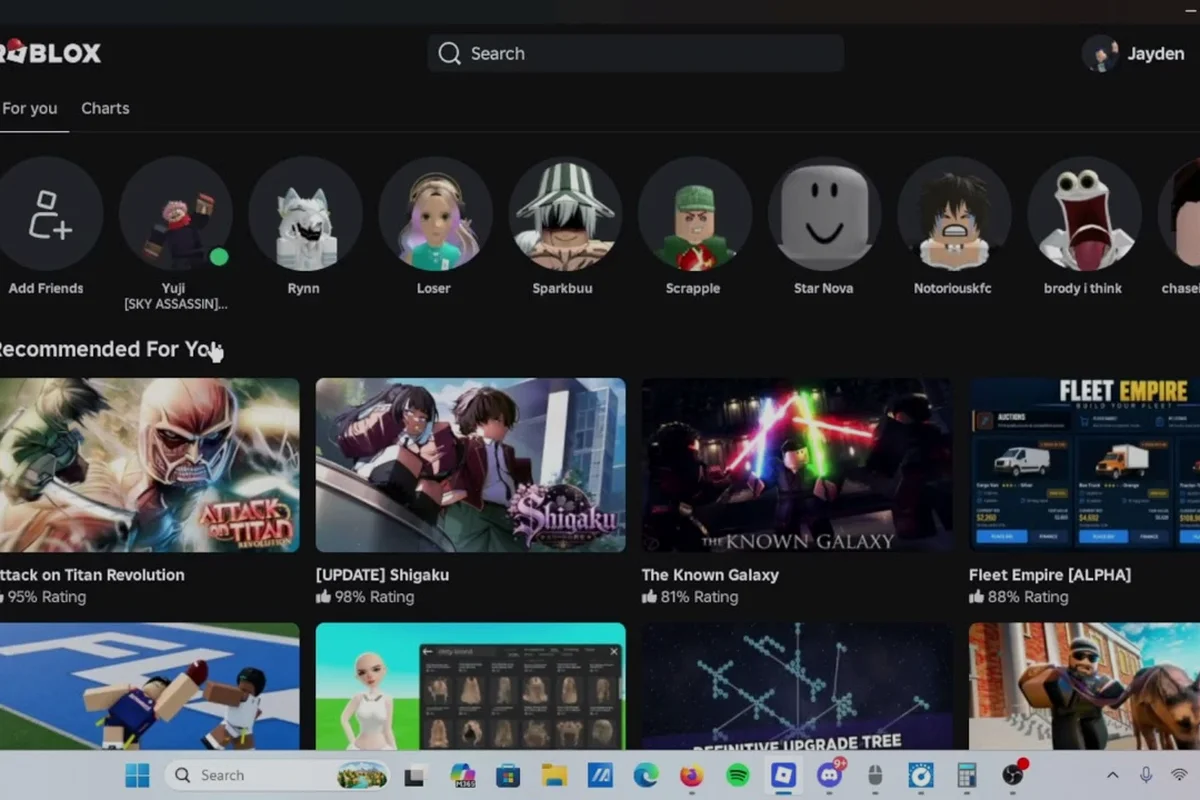Click "Fleet Empire [ALPHA]" game title
The height and width of the screenshot is (800, 1200).
point(1050,575)
